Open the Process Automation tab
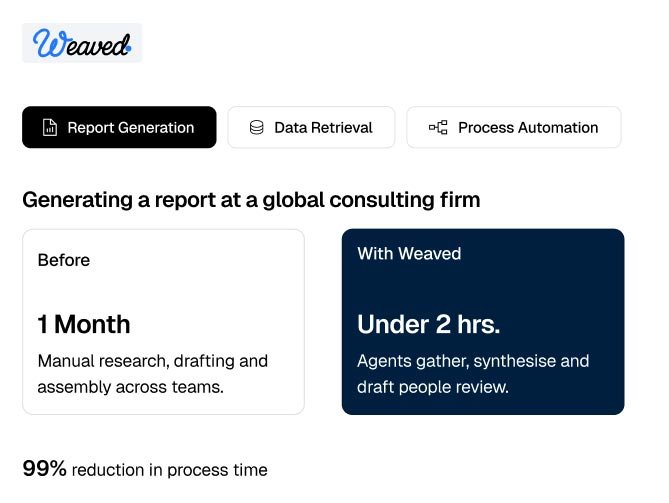Image resolution: width=669 pixels, height=503 pixels. point(514,127)
